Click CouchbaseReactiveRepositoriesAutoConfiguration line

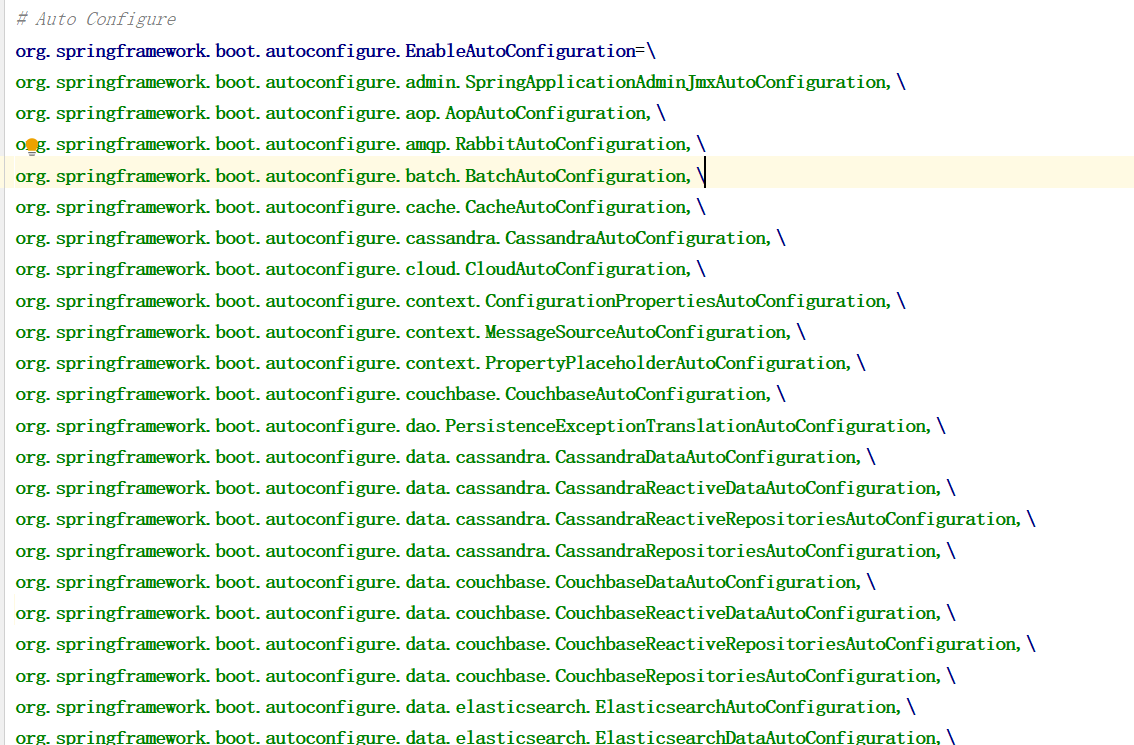[x=525, y=645]
